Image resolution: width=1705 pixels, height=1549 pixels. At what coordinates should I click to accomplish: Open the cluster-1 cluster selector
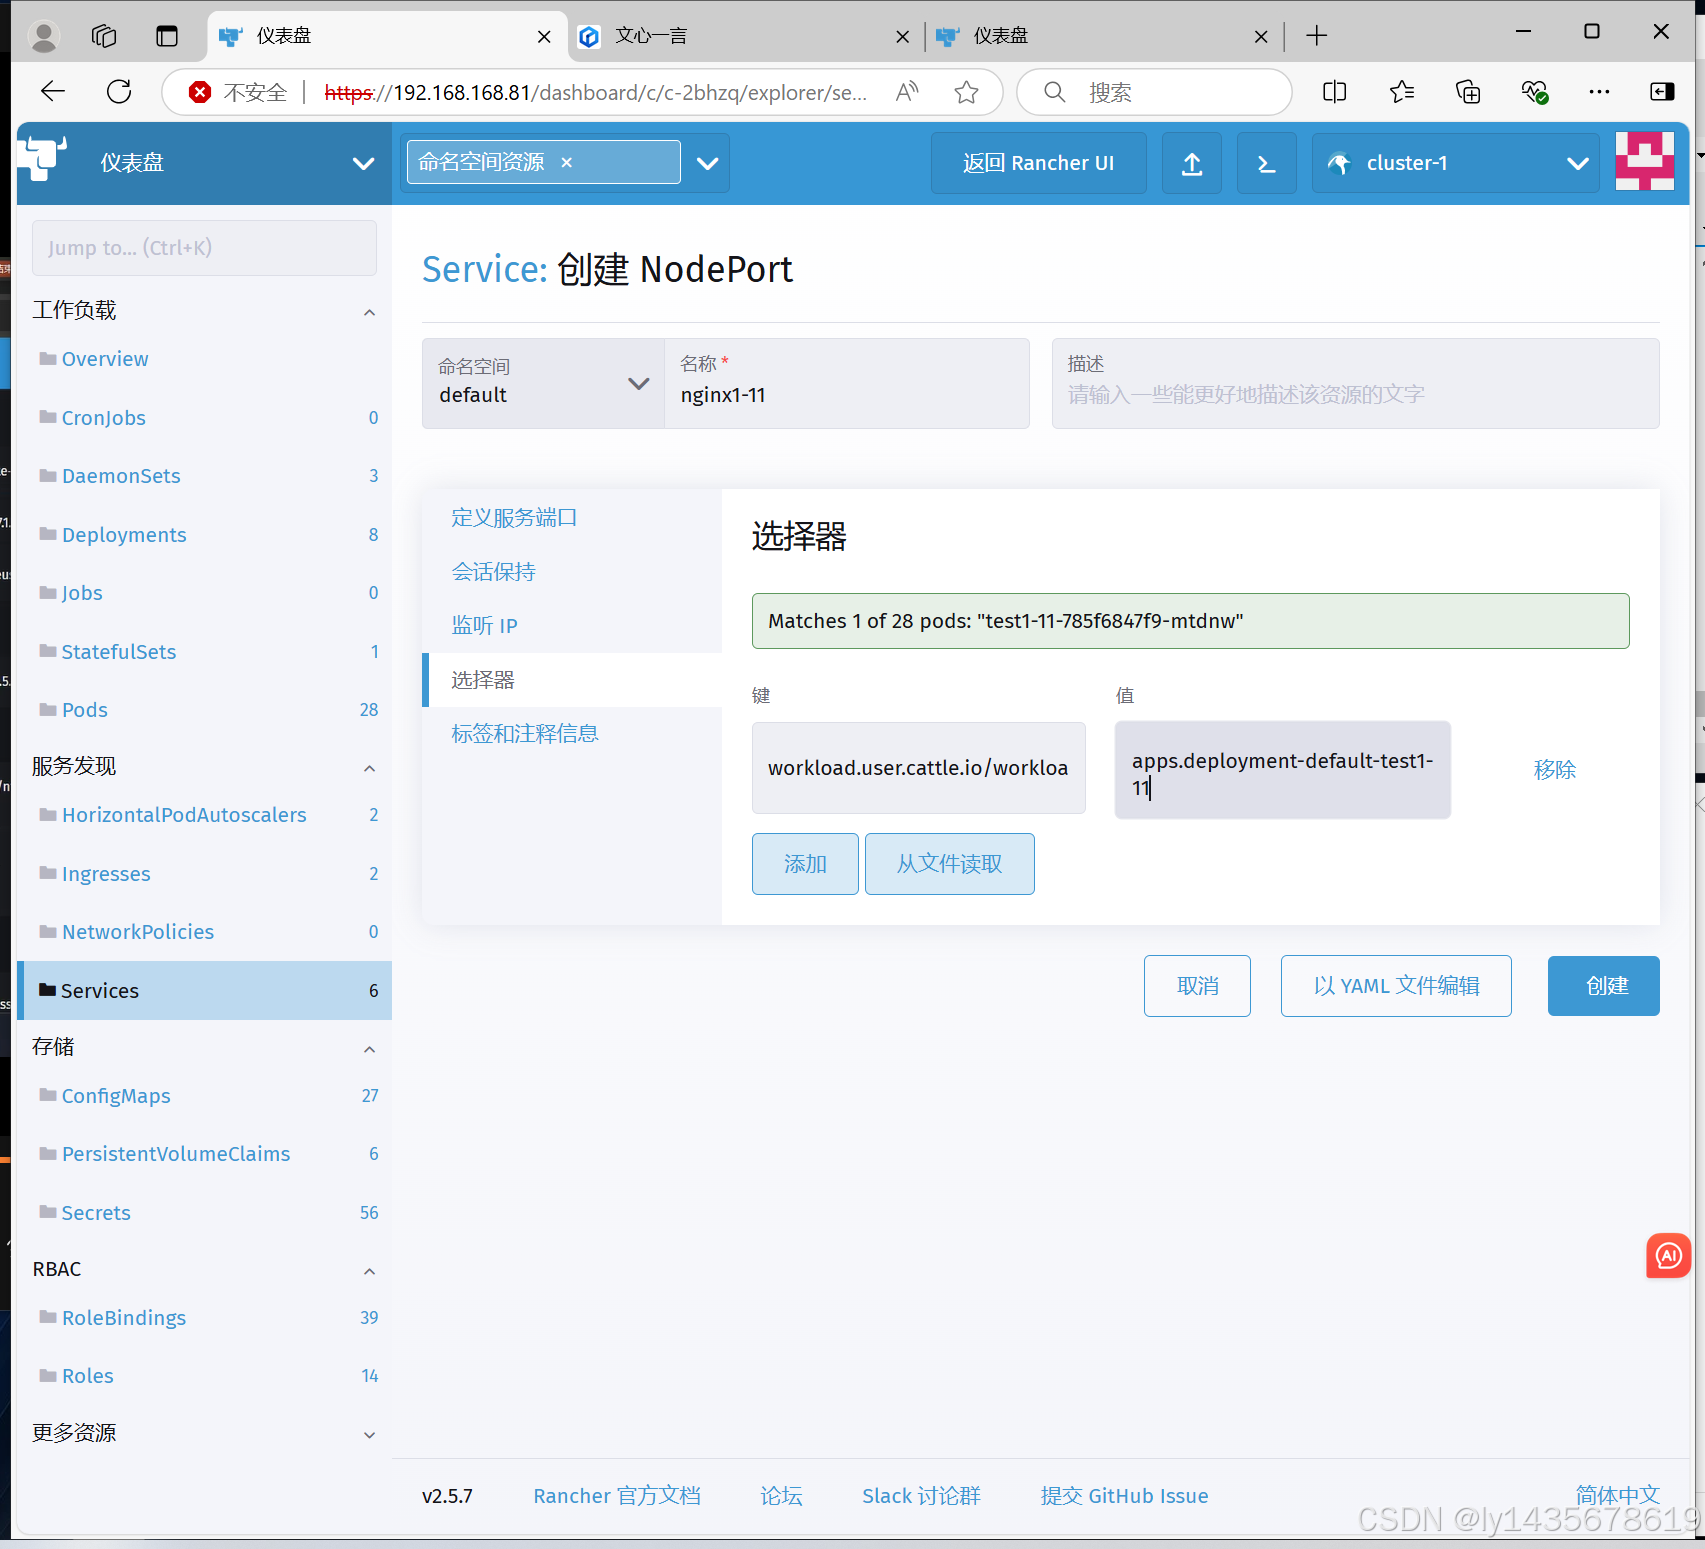tap(1456, 163)
